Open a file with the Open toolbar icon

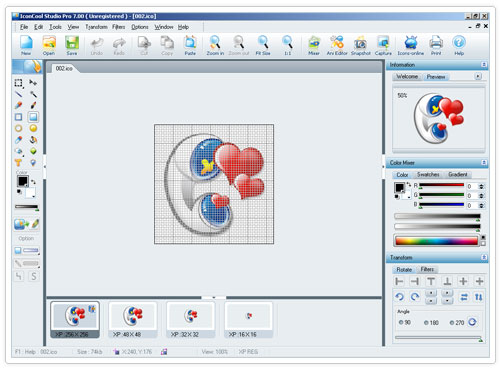coord(49,45)
